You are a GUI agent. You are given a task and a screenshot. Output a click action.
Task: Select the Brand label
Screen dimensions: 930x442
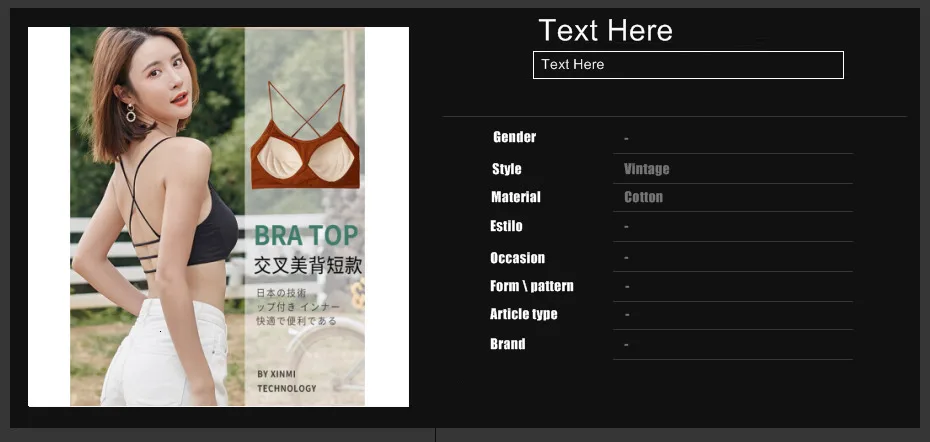507,344
